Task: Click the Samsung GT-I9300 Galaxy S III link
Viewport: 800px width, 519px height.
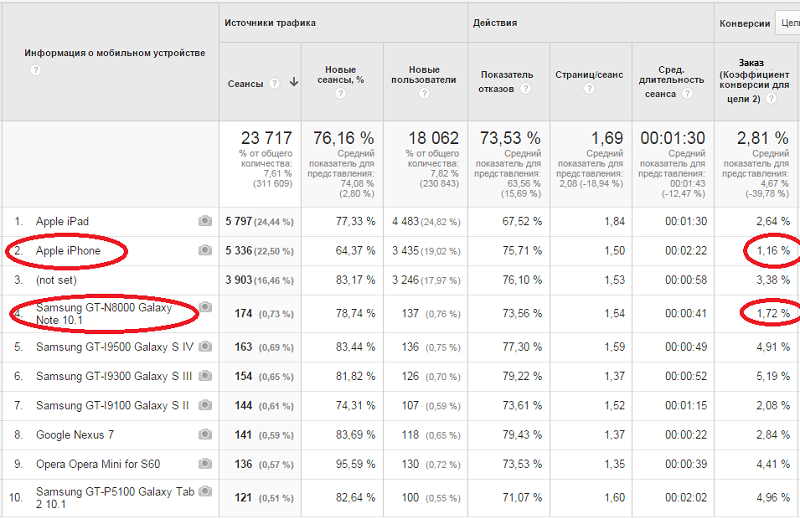Action: pos(114,376)
